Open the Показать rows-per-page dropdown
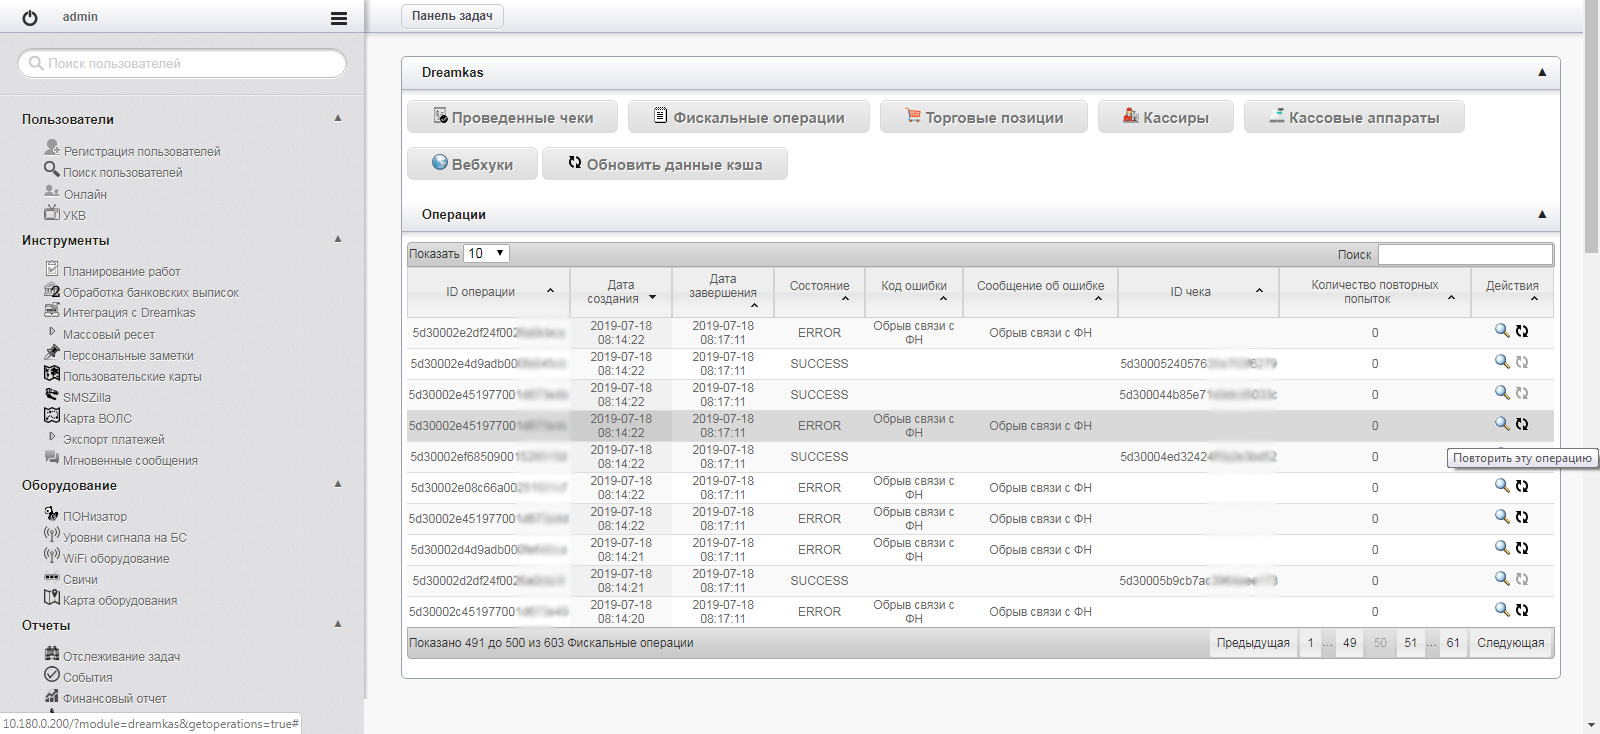Screen dimensions: 1600x734 click(486, 254)
